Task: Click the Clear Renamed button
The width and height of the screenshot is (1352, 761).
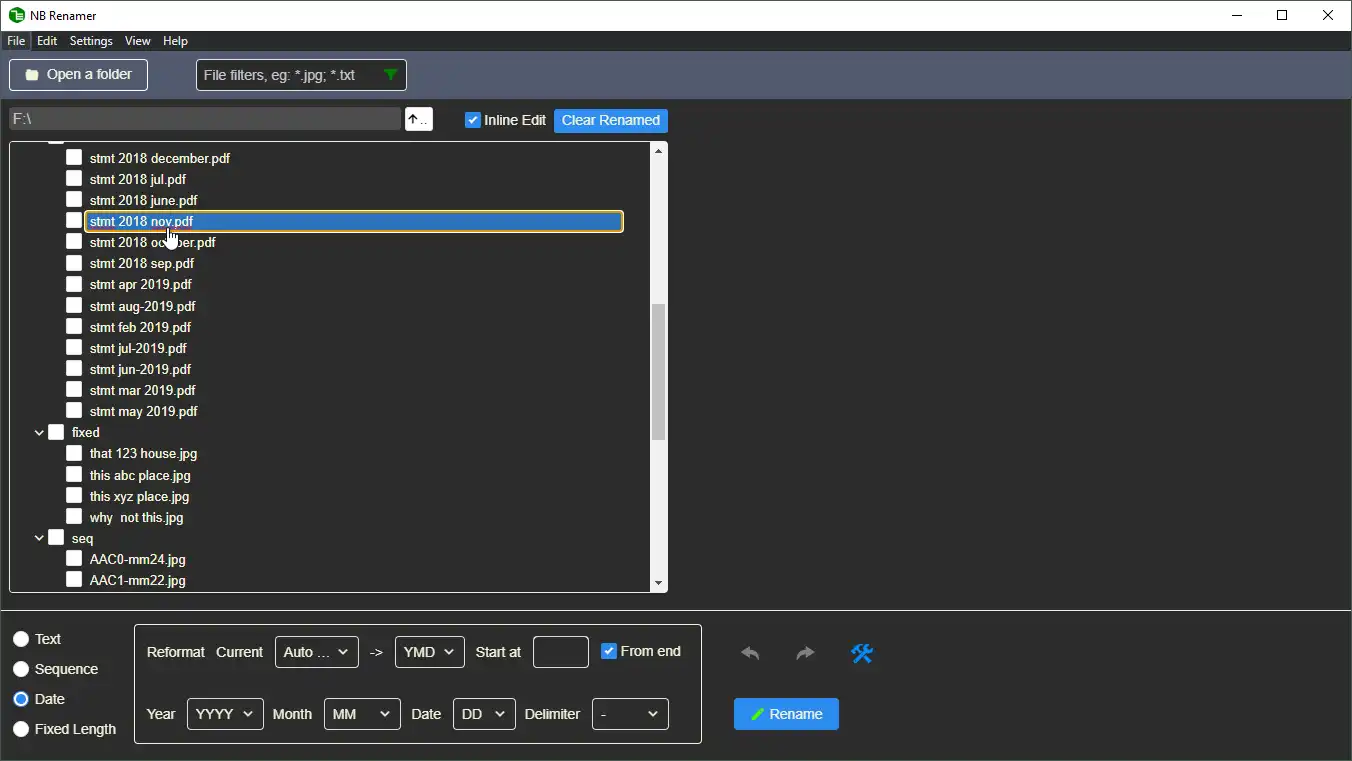Action: pyautogui.click(x=611, y=120)
